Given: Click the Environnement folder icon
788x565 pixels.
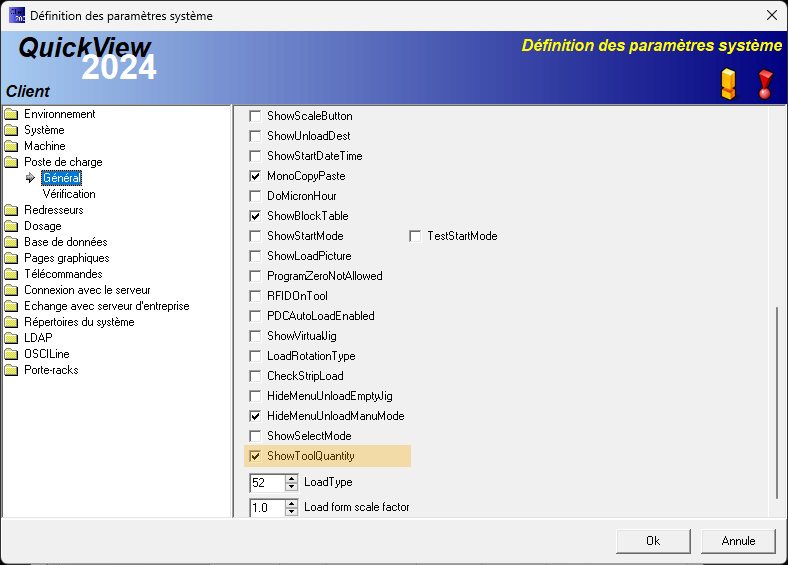Looking at the screenshot, I should (11, 114).
